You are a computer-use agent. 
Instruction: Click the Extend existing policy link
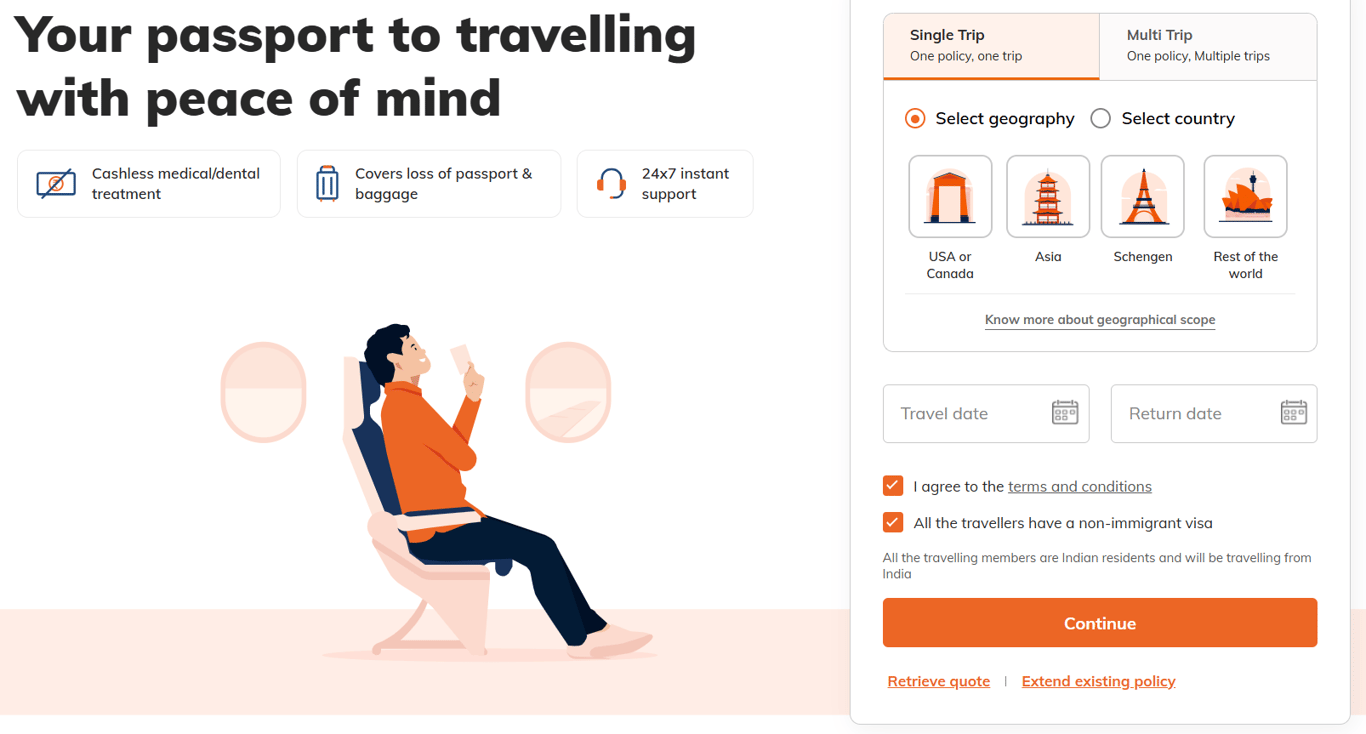(x=1098, y=681)
